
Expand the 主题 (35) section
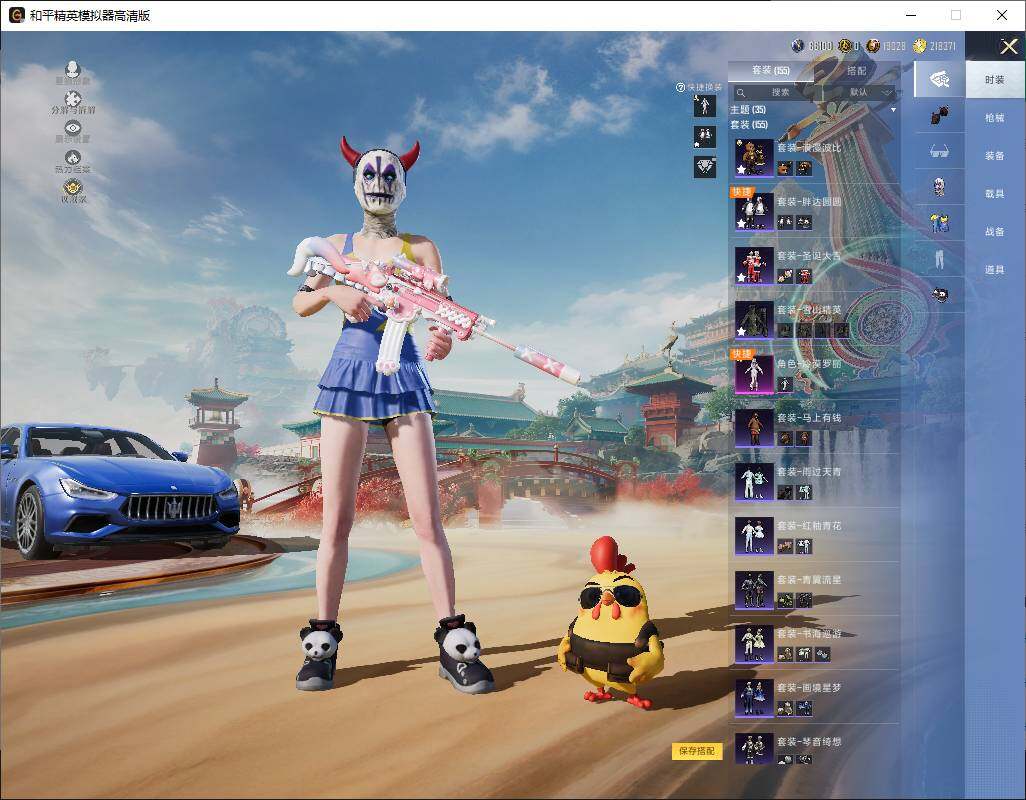[x=748, y=110]
